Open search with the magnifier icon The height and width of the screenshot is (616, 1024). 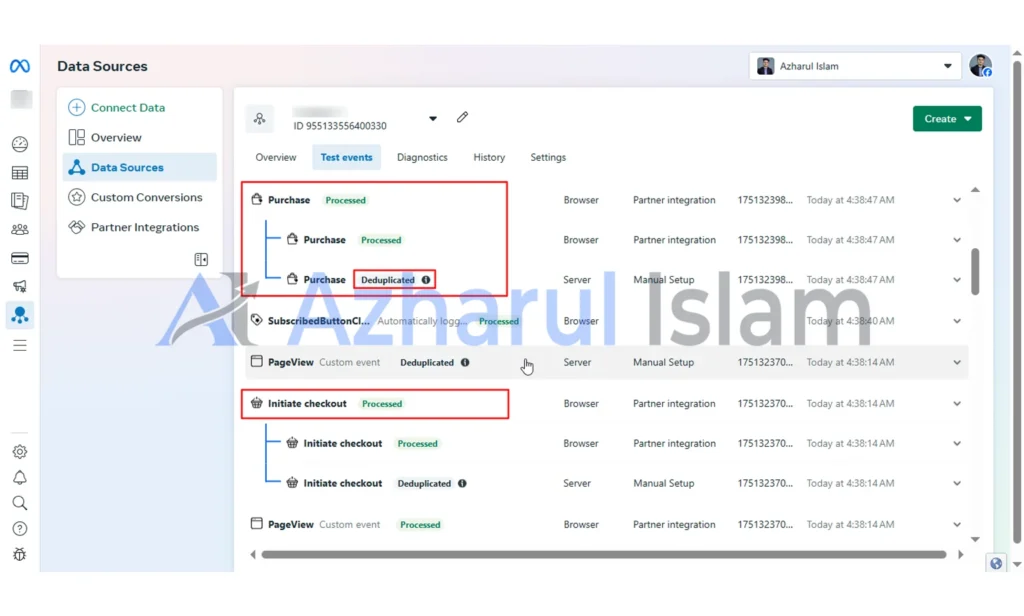(20, 503)
